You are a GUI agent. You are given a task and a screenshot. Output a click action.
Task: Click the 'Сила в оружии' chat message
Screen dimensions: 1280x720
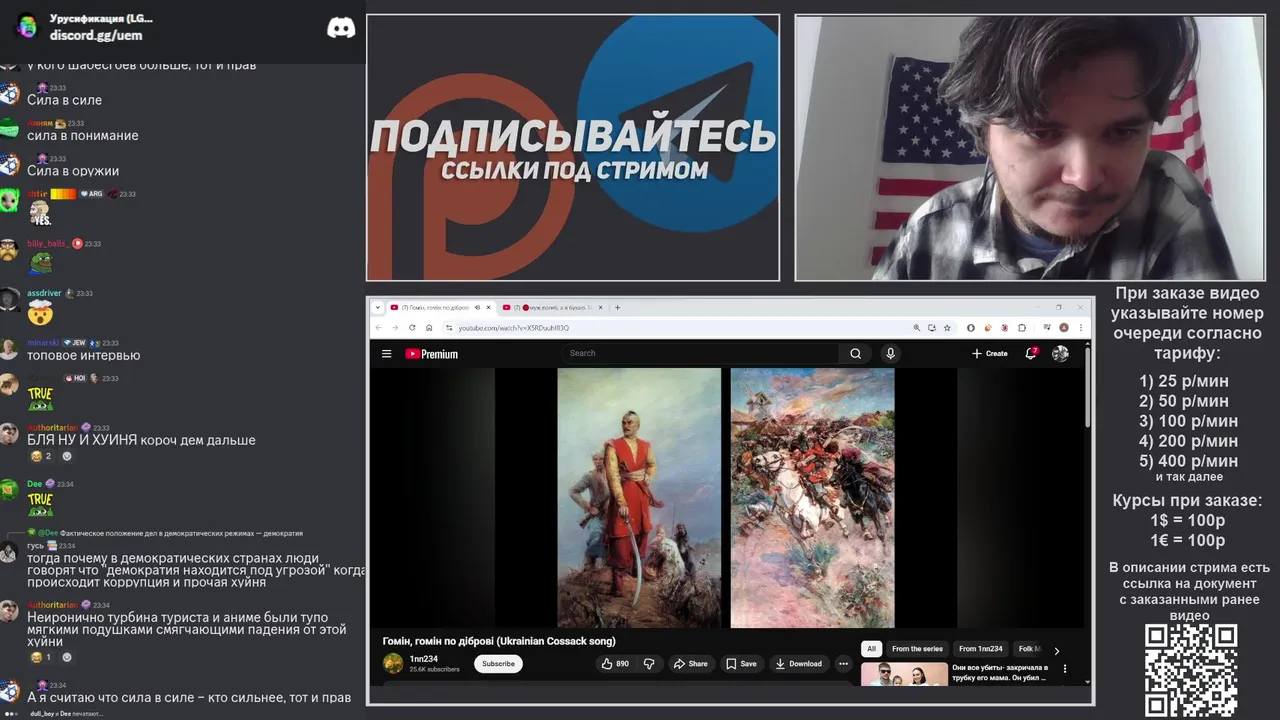pyautogui.click(x=73, y=171)
